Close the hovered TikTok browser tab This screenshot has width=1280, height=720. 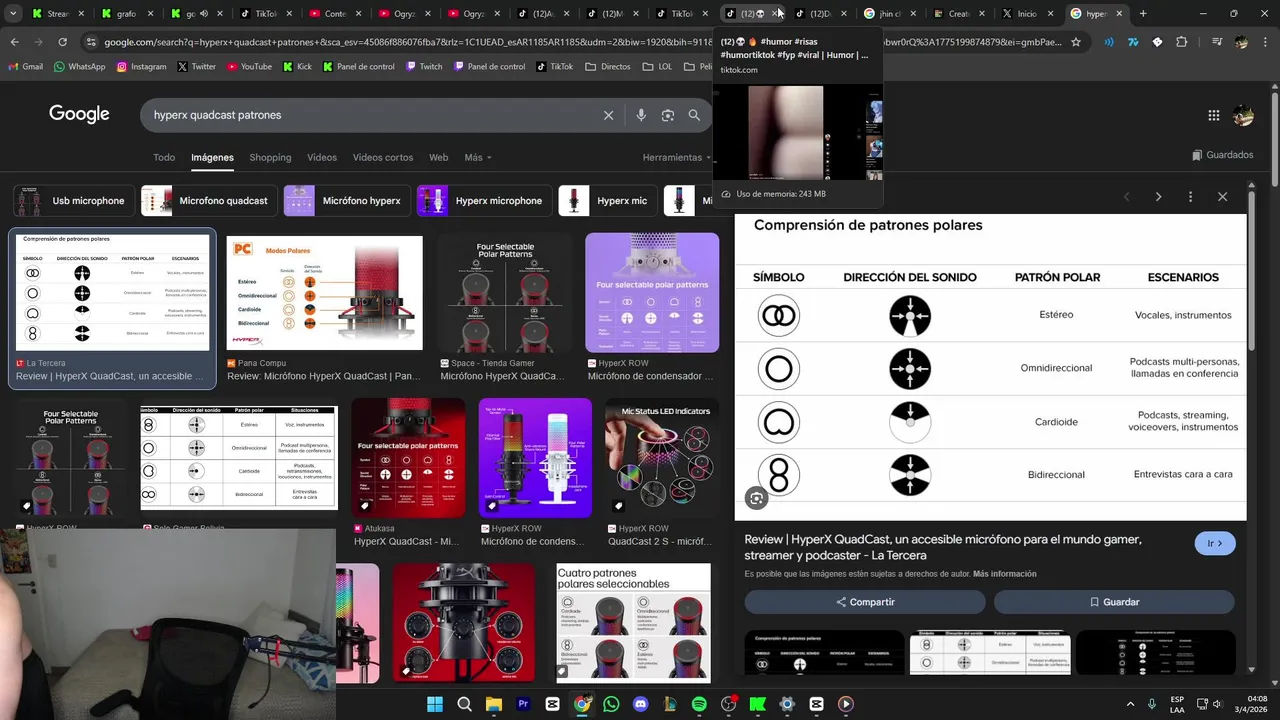pyautogui.click(x=775, y=14)
